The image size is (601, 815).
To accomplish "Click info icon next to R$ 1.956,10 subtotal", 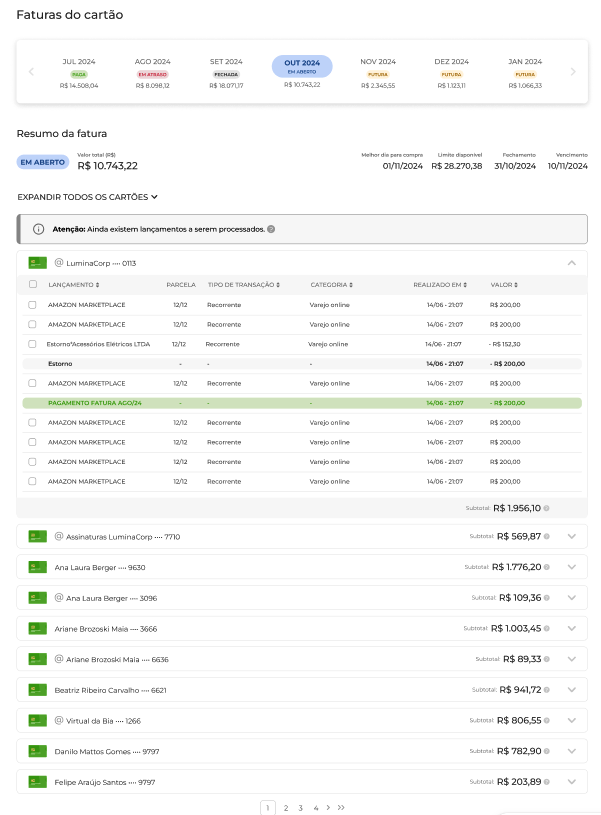I will coord(547,508).
